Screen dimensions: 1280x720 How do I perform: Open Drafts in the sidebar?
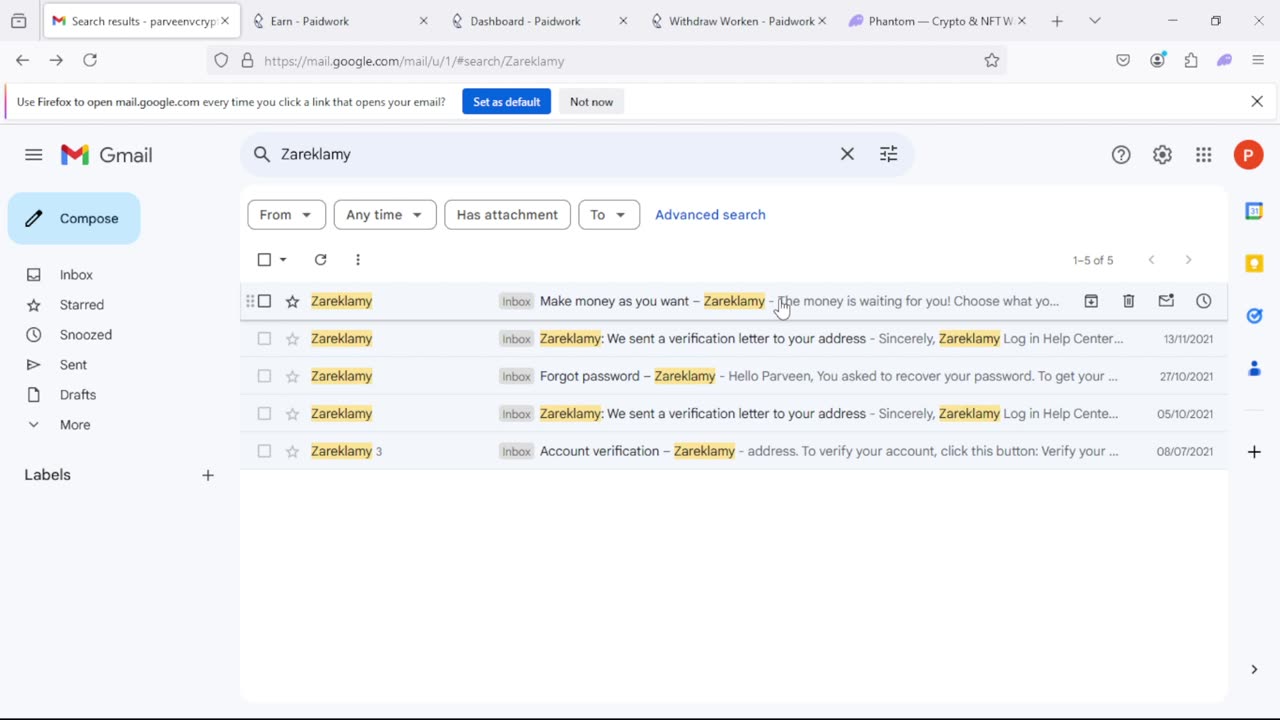[x=77, y=395]
